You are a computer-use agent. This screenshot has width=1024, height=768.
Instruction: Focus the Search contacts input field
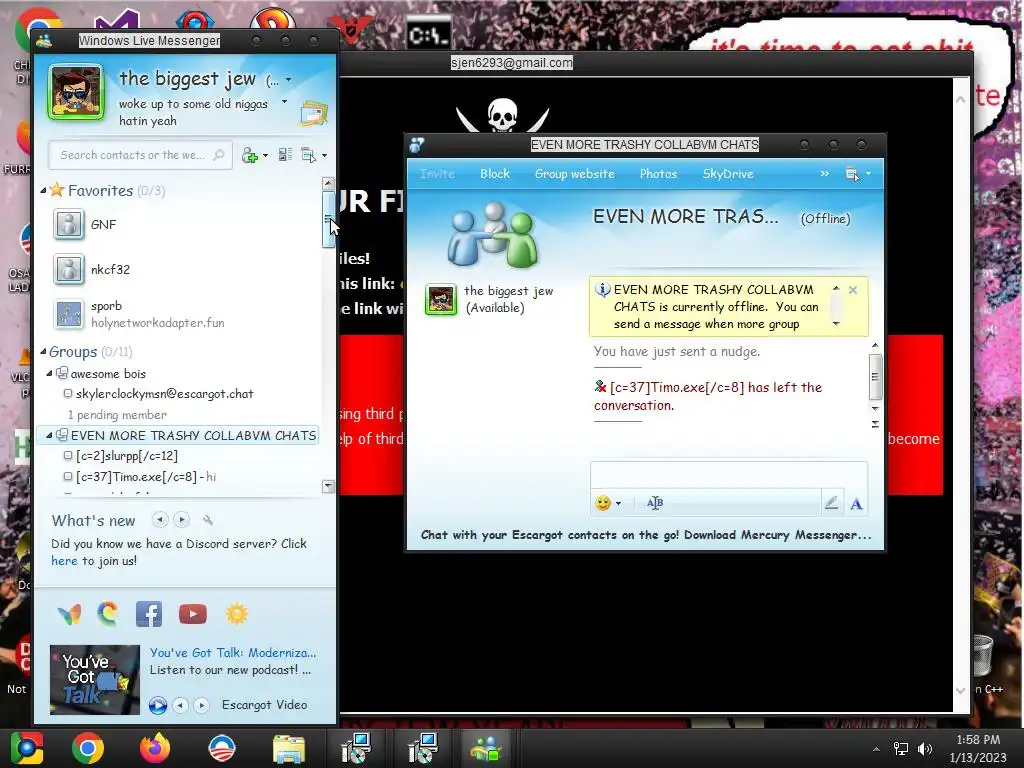pyautogui.click(x=140, y=155)
